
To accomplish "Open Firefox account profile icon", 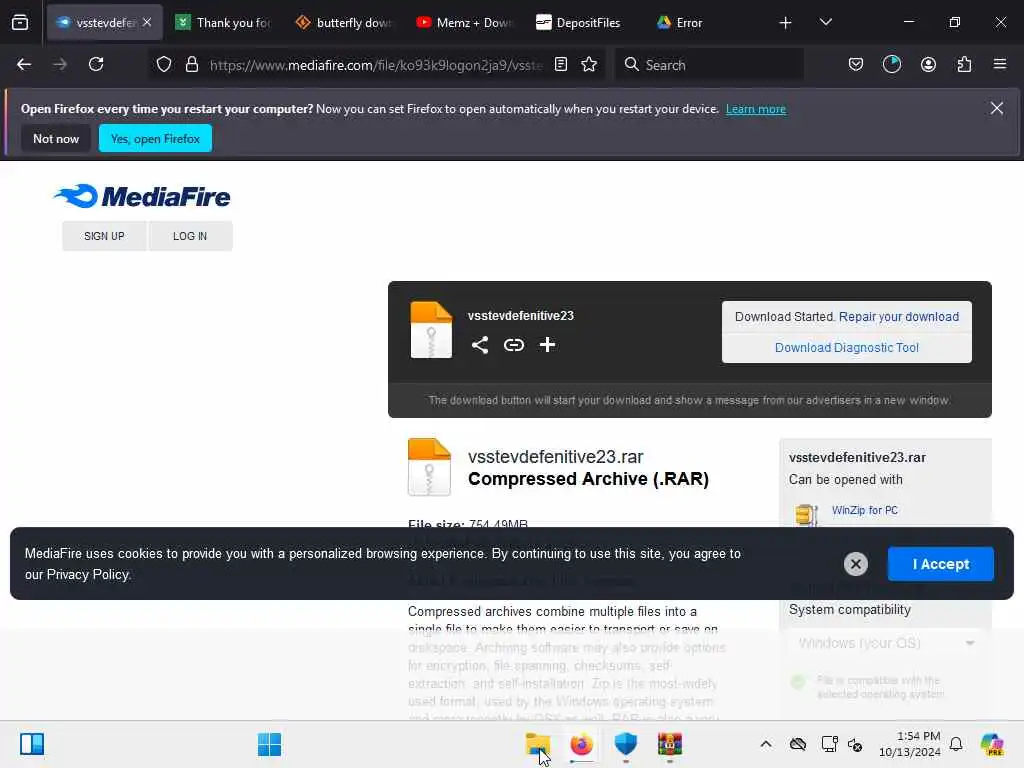I will pos(928,64).
